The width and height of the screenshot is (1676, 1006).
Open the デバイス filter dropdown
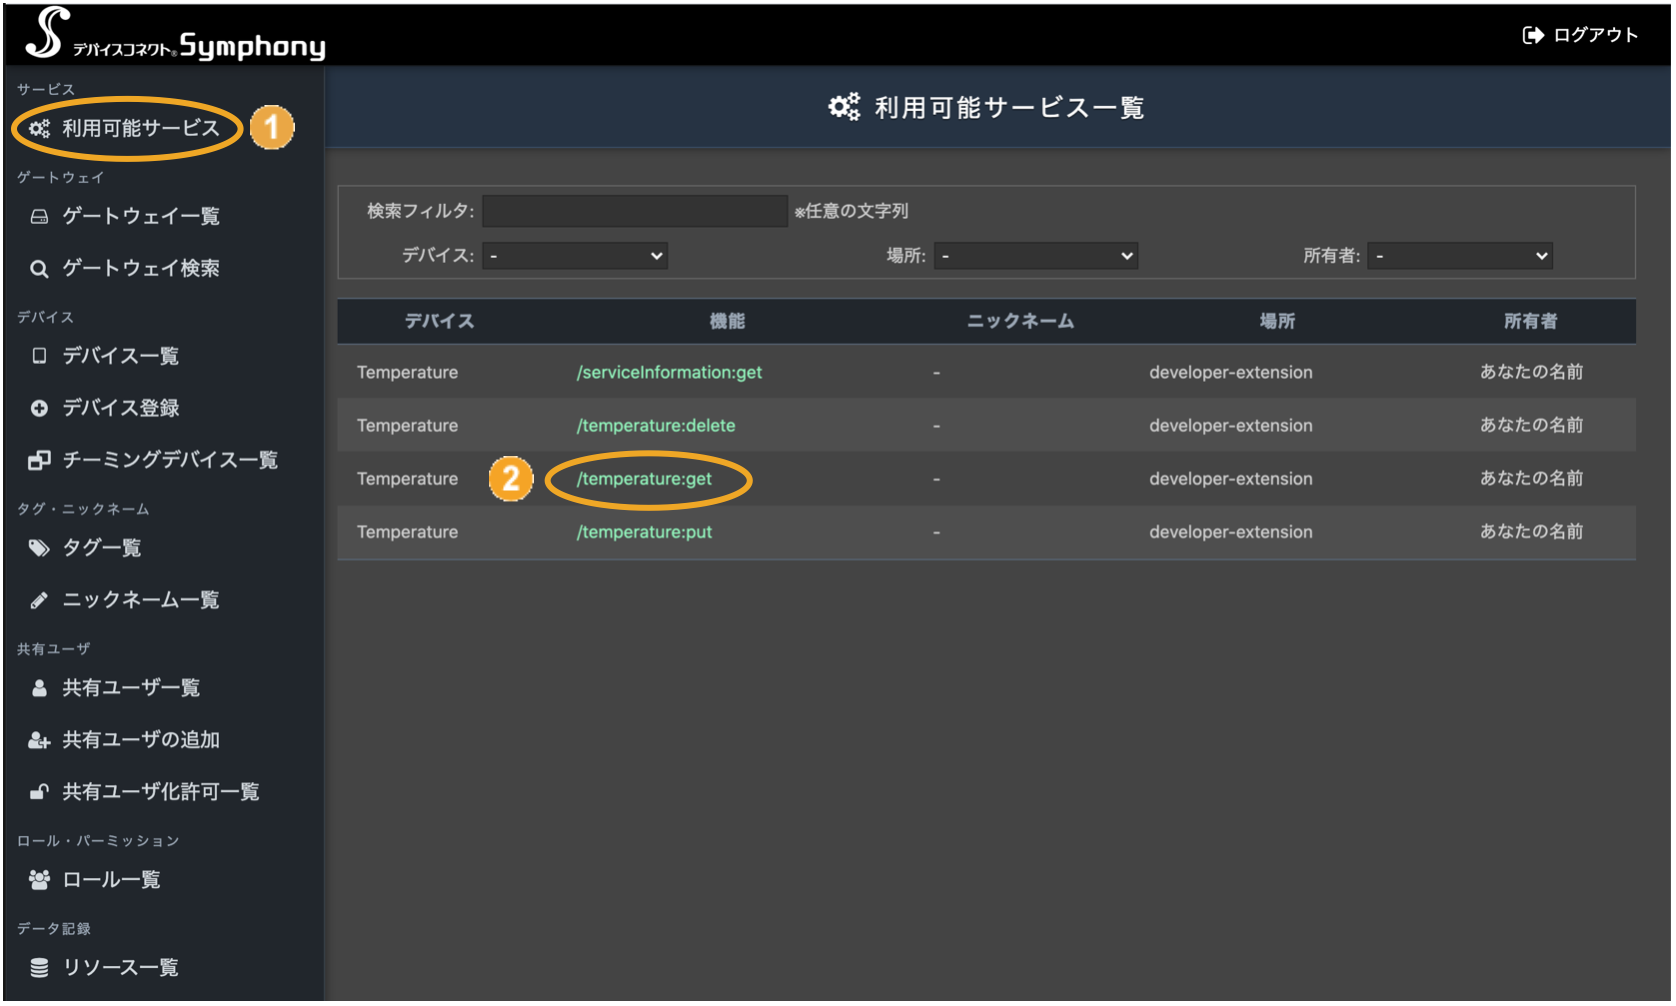click(x=575, y=256)
